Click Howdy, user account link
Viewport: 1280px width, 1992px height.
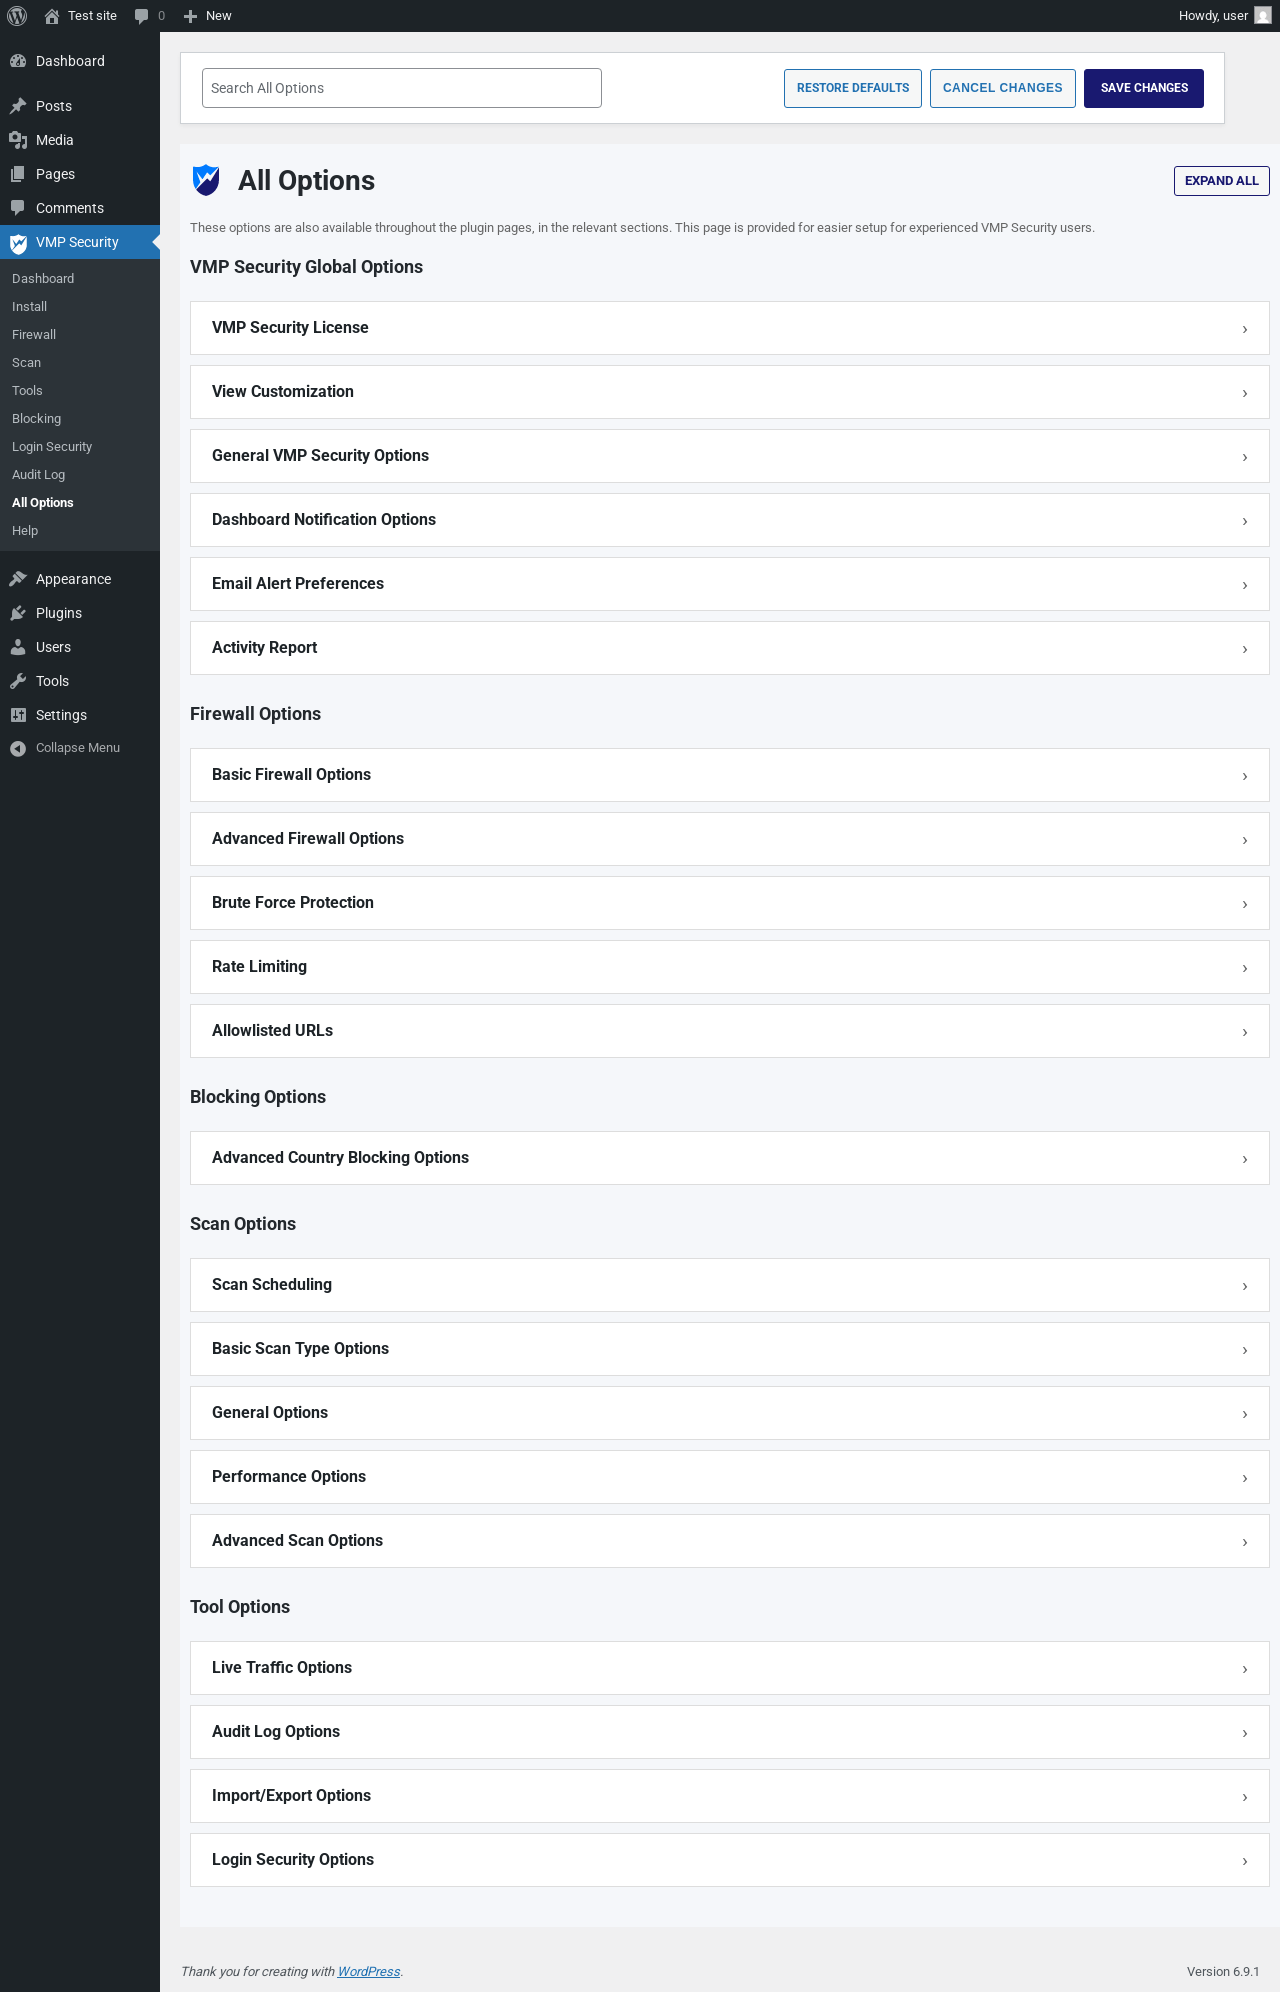[x=1224, y=16]
